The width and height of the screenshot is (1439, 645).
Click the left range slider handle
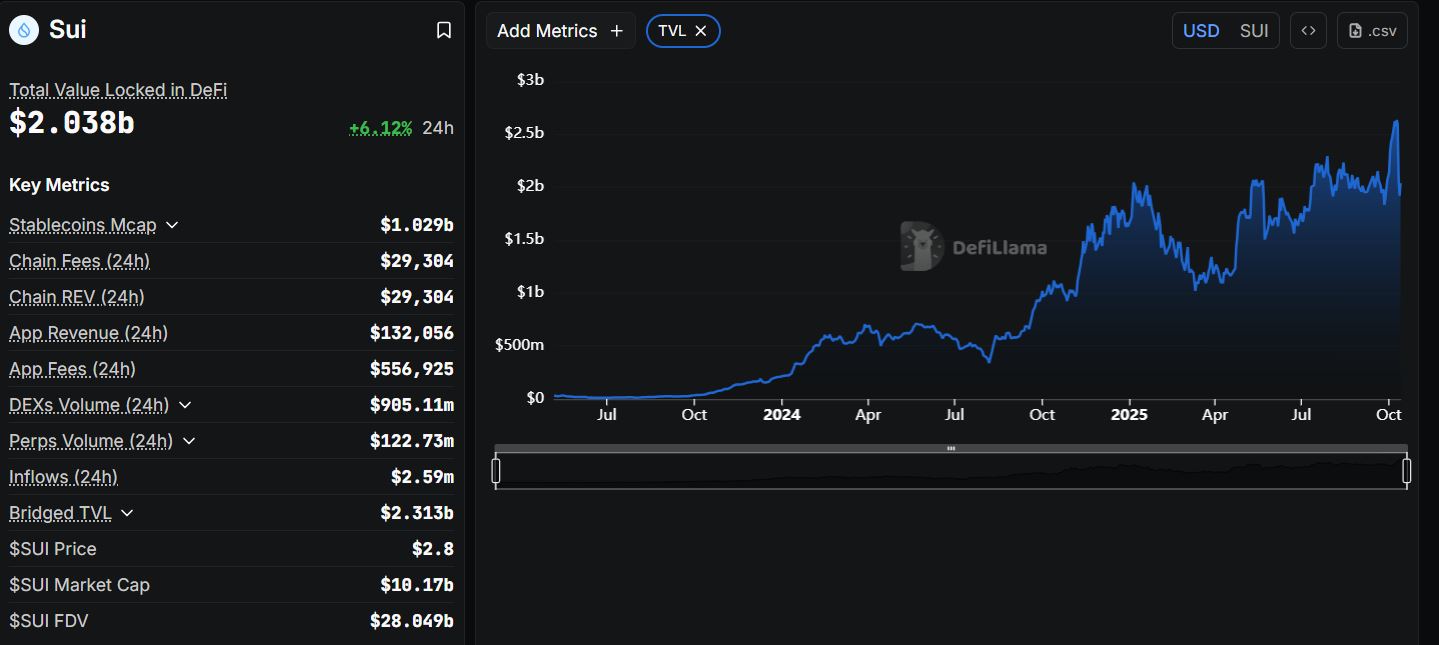click(x=496, y=470)
